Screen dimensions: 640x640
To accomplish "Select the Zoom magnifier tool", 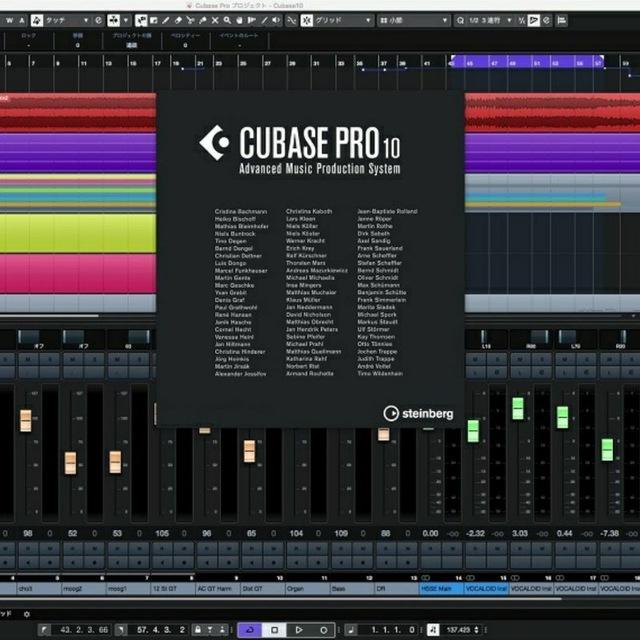I will (x=227, y=20).
